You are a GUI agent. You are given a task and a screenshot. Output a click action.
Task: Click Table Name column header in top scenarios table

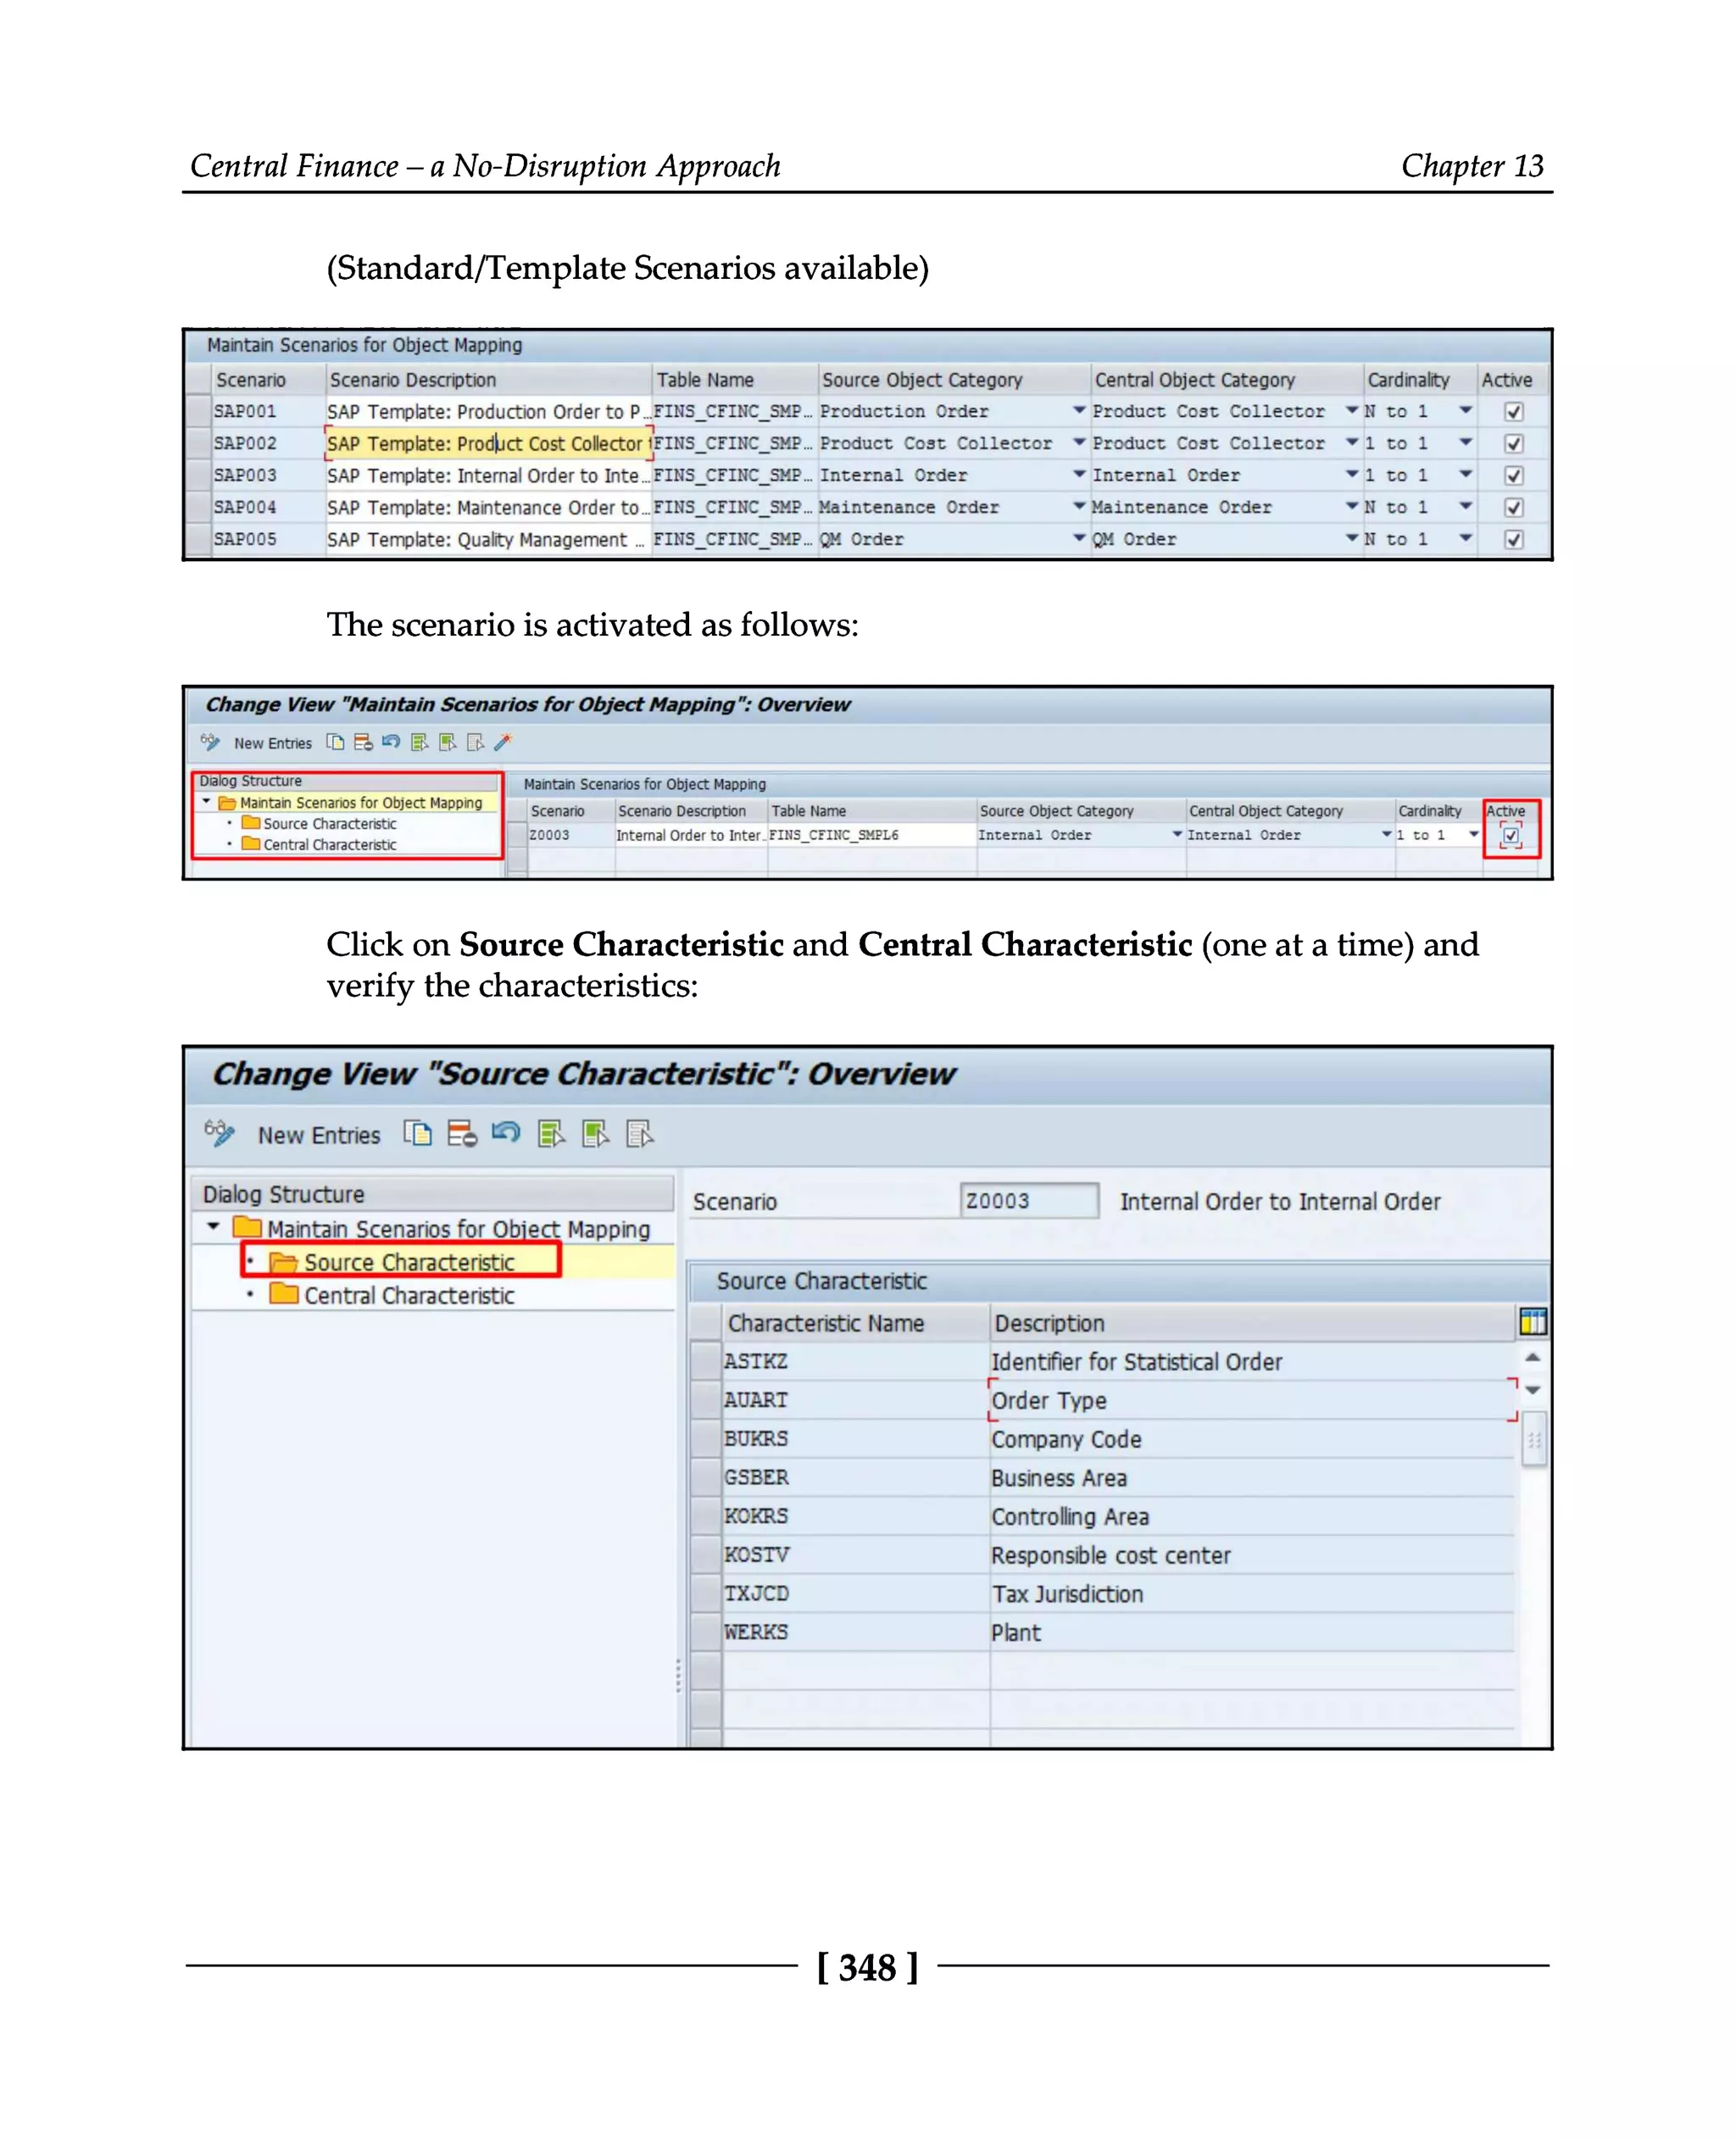tap(735, 380)
